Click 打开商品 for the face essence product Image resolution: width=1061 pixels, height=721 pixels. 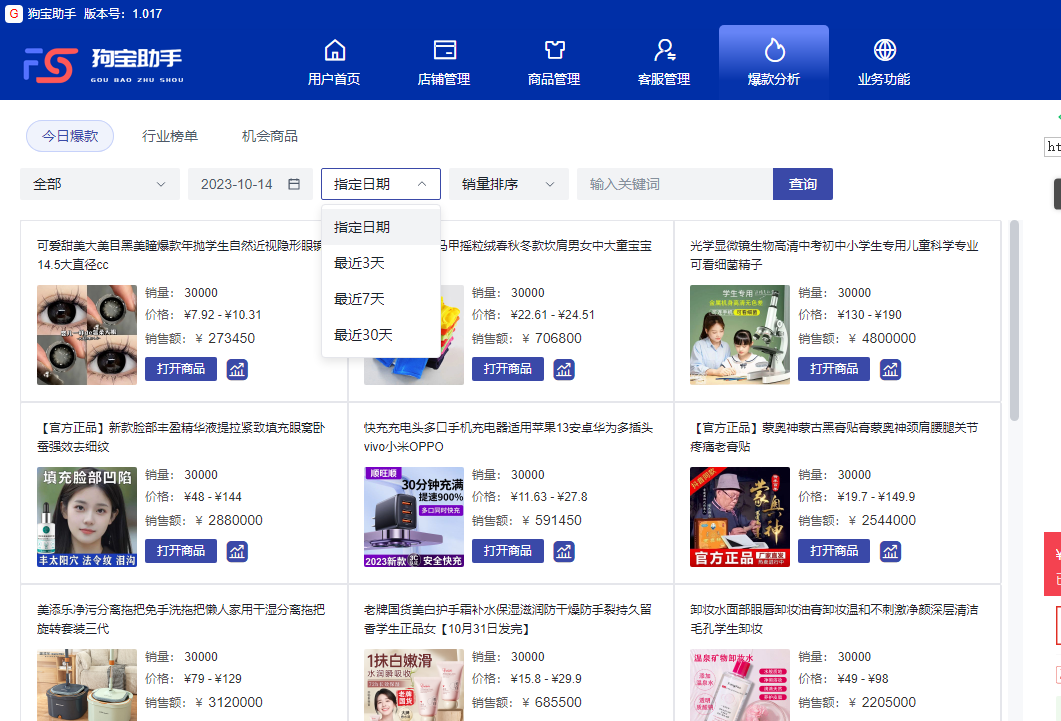181,551
